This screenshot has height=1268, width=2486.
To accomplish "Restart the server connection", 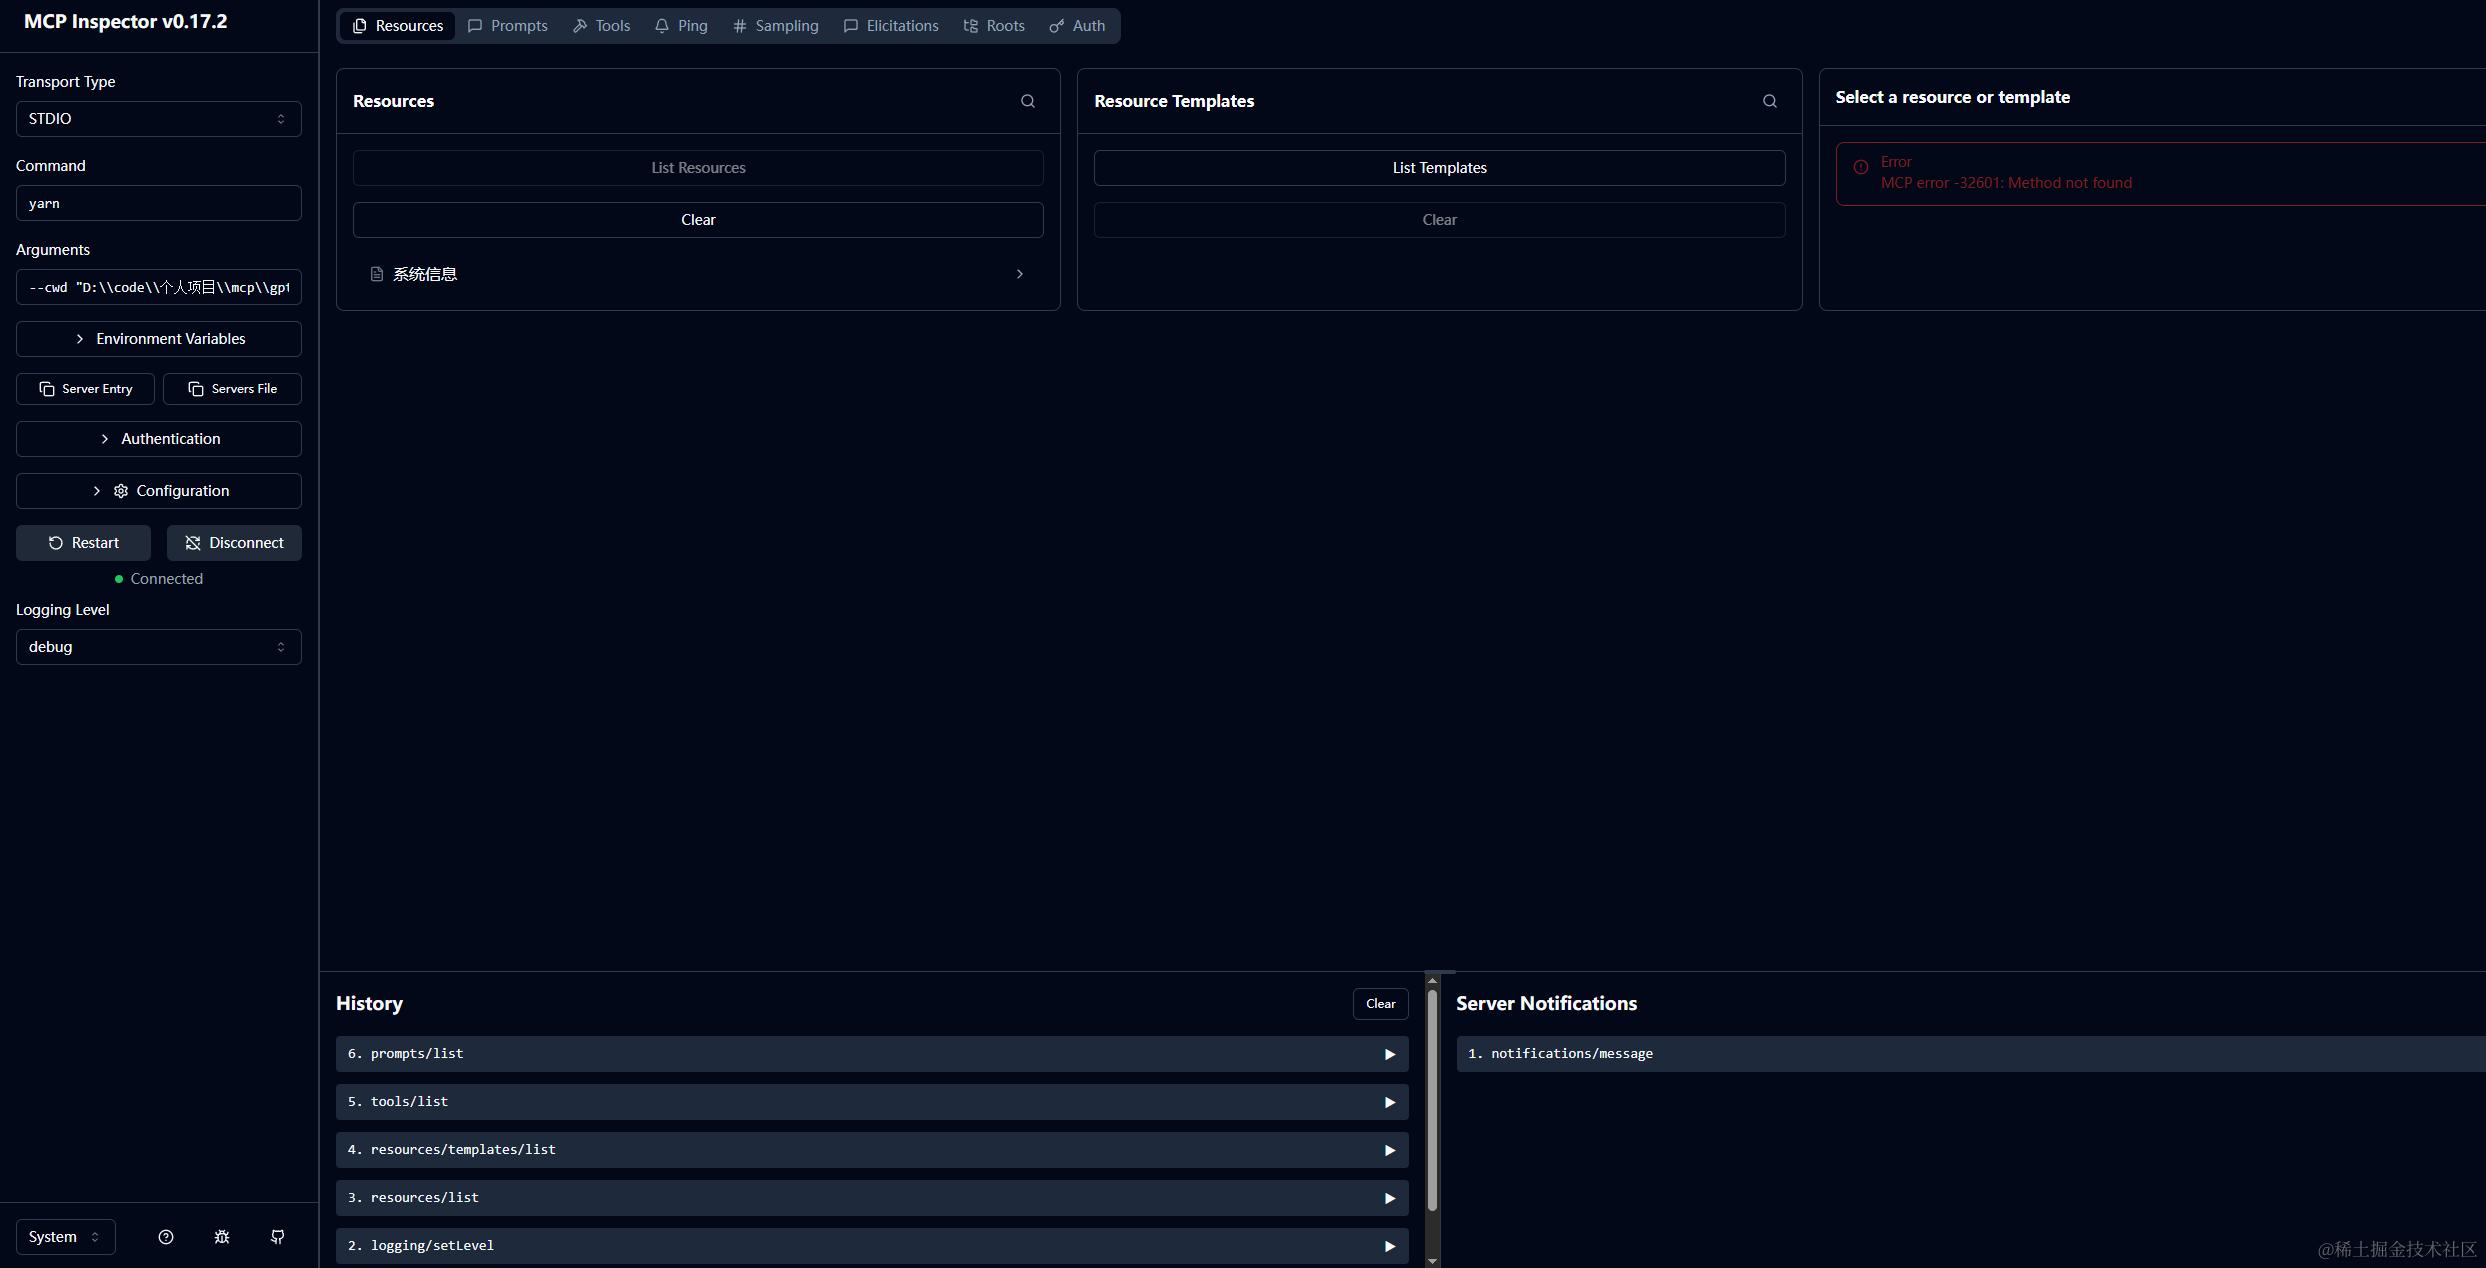I will 83,543.
